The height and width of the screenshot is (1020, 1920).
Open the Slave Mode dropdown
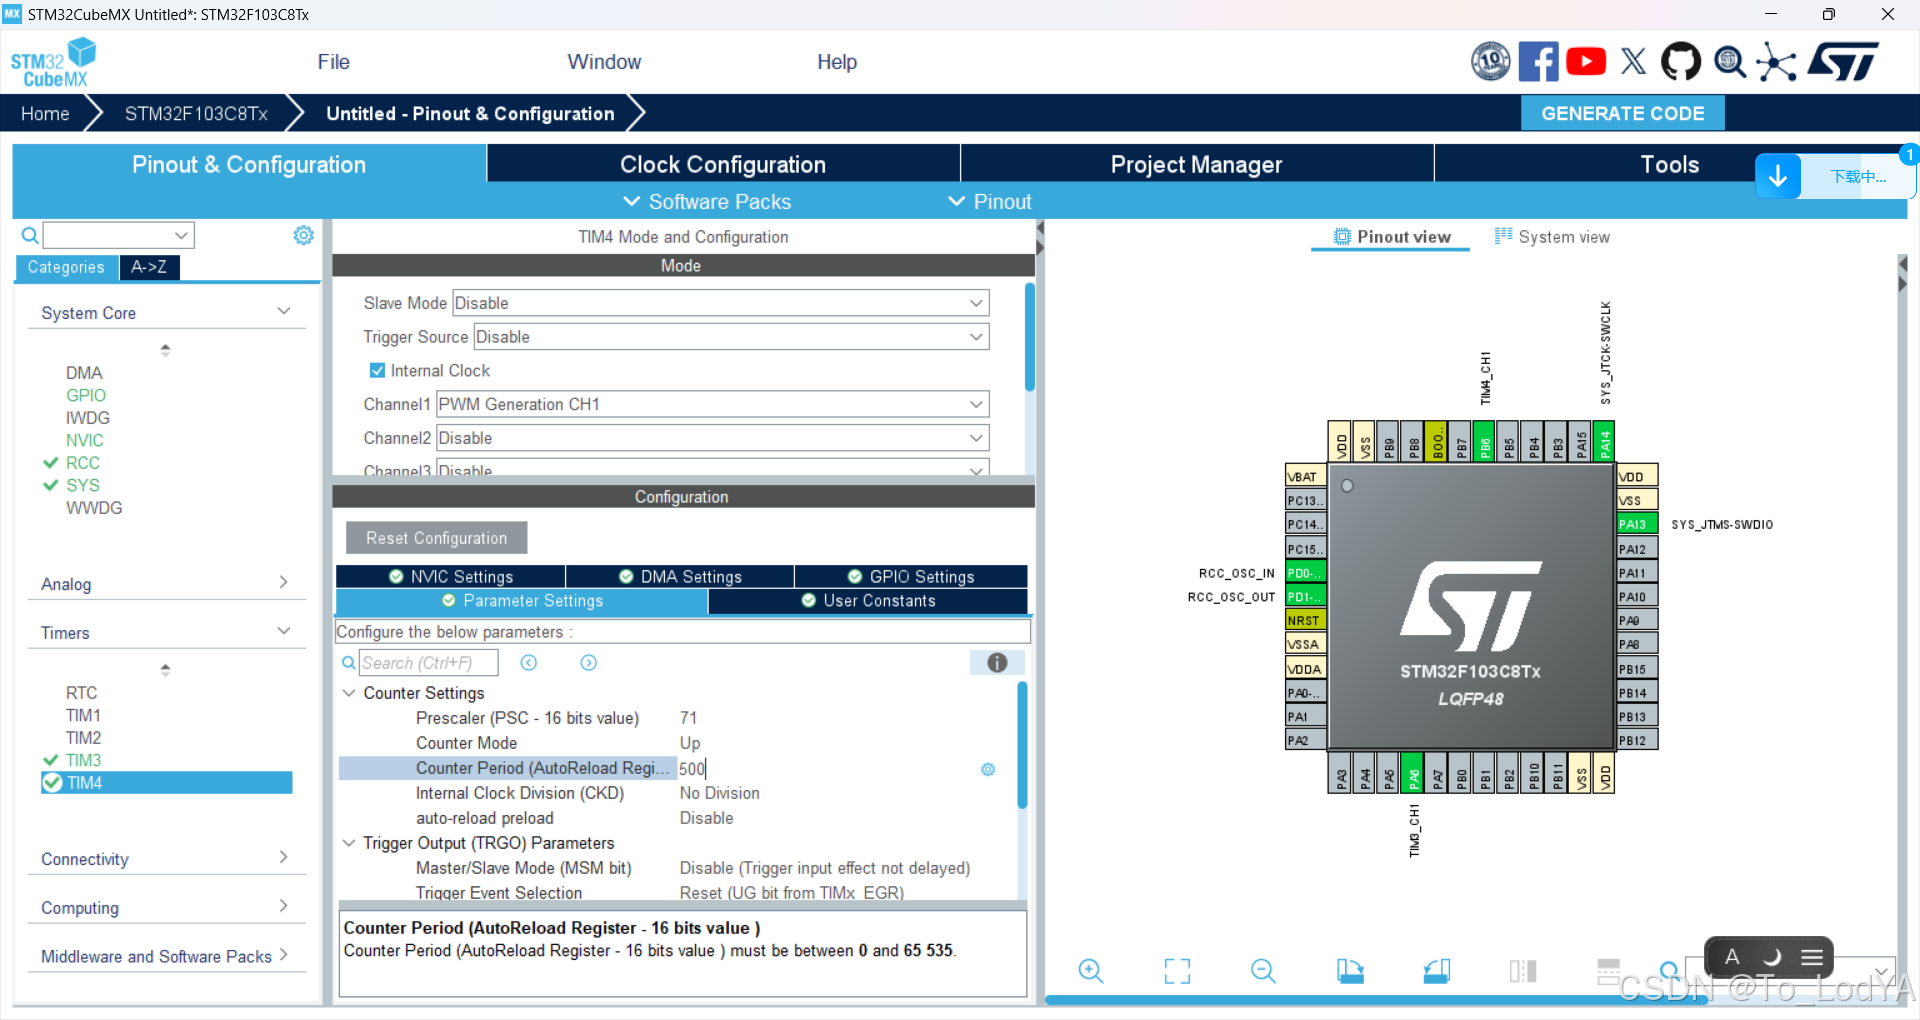click(720, 303)
